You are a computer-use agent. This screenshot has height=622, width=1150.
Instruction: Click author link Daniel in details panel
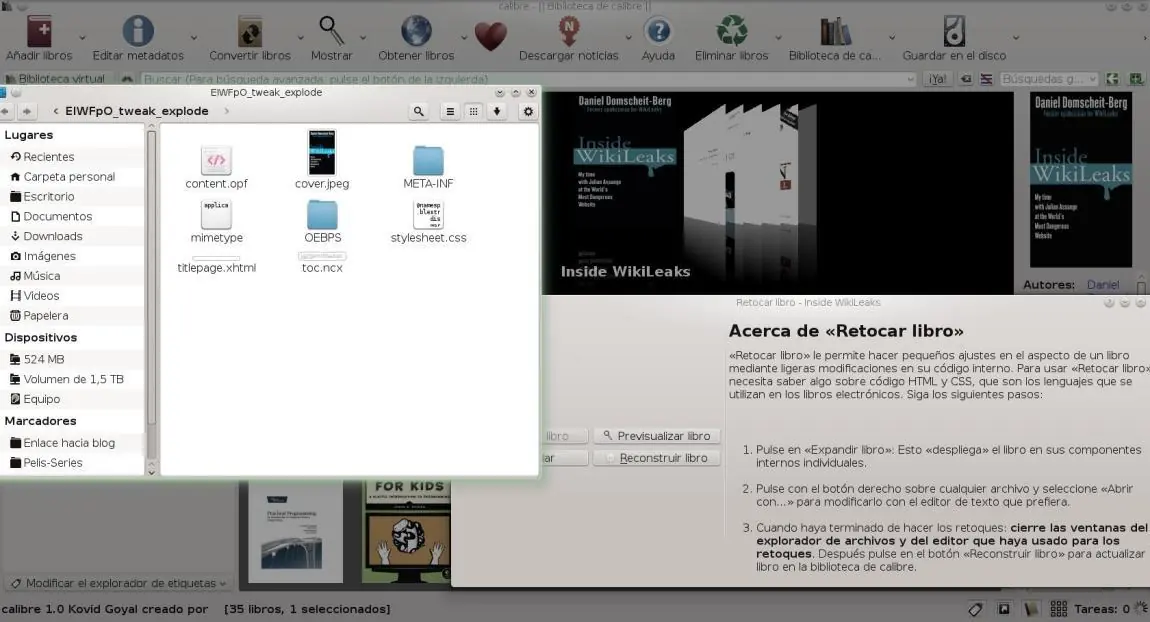tap(1103, 285)
